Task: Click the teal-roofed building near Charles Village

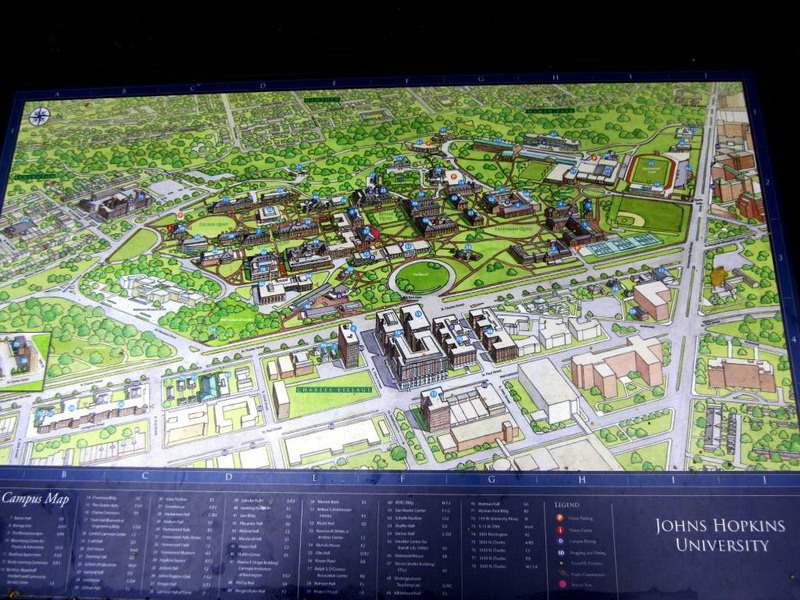Action: click(209, 386)
